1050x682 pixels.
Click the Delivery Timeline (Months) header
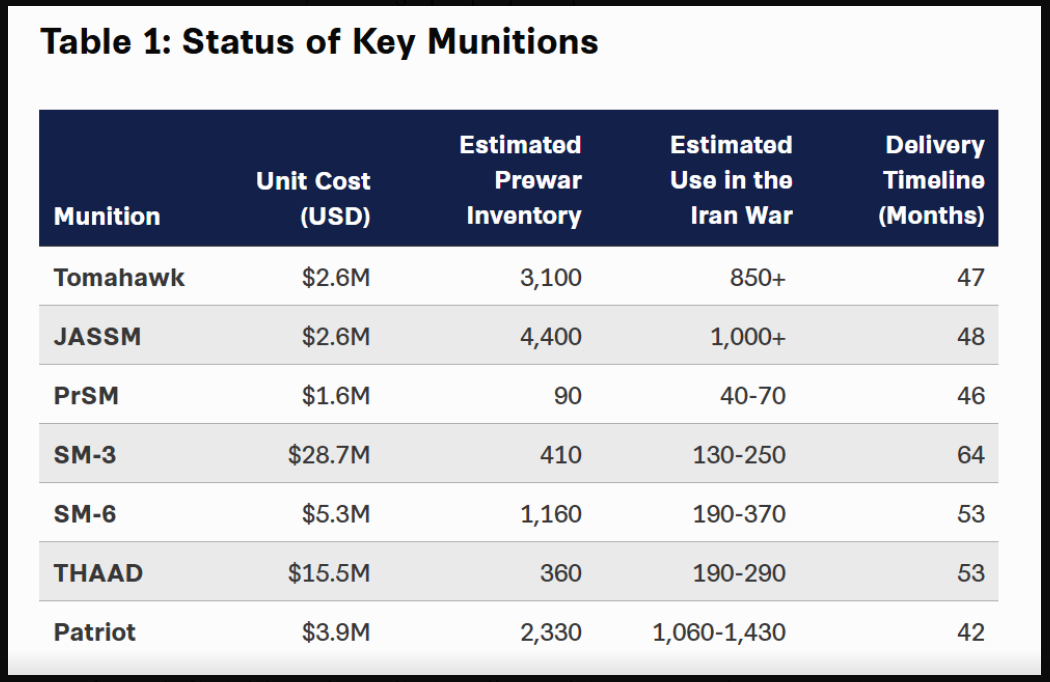[x=932, y=180]
